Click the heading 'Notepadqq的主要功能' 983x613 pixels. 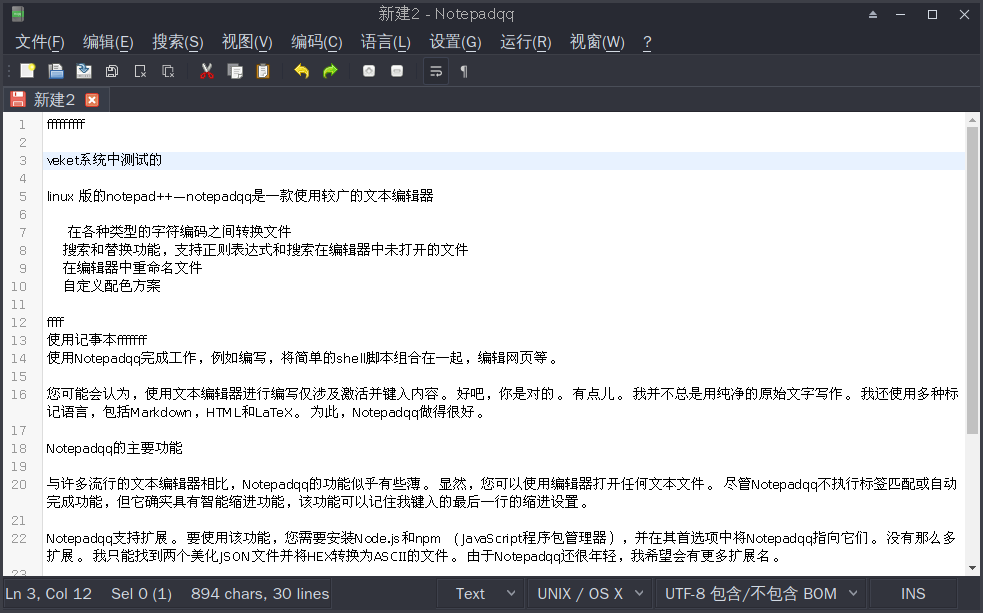tap(114, 448)
